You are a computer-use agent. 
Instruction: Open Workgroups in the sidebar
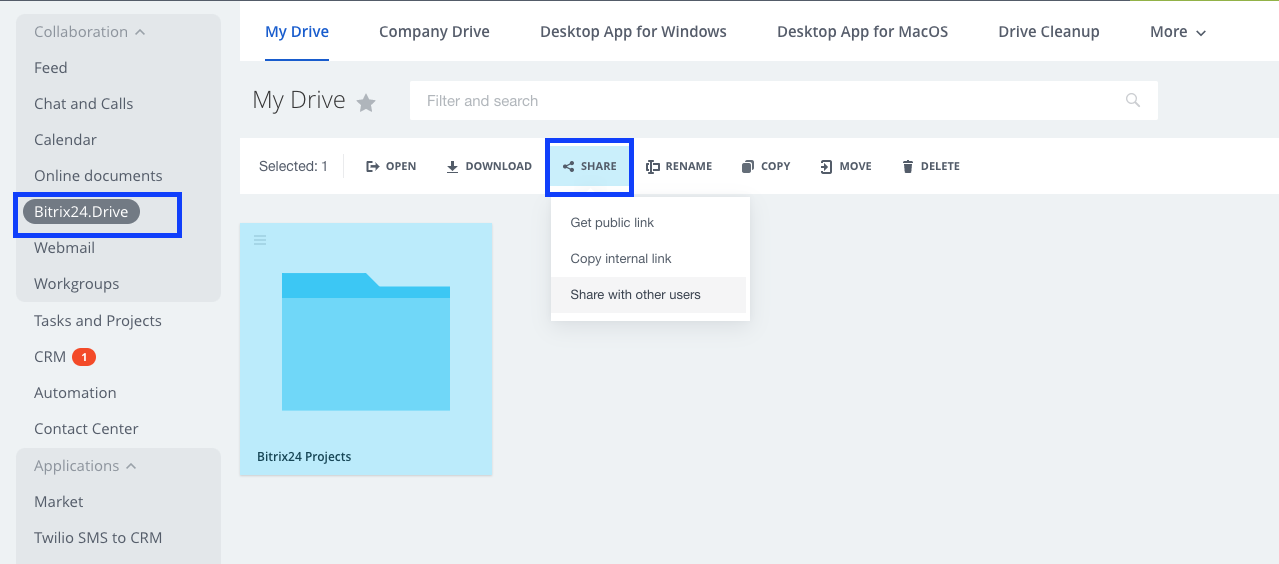pyautogui.click(x=77, y=284)
